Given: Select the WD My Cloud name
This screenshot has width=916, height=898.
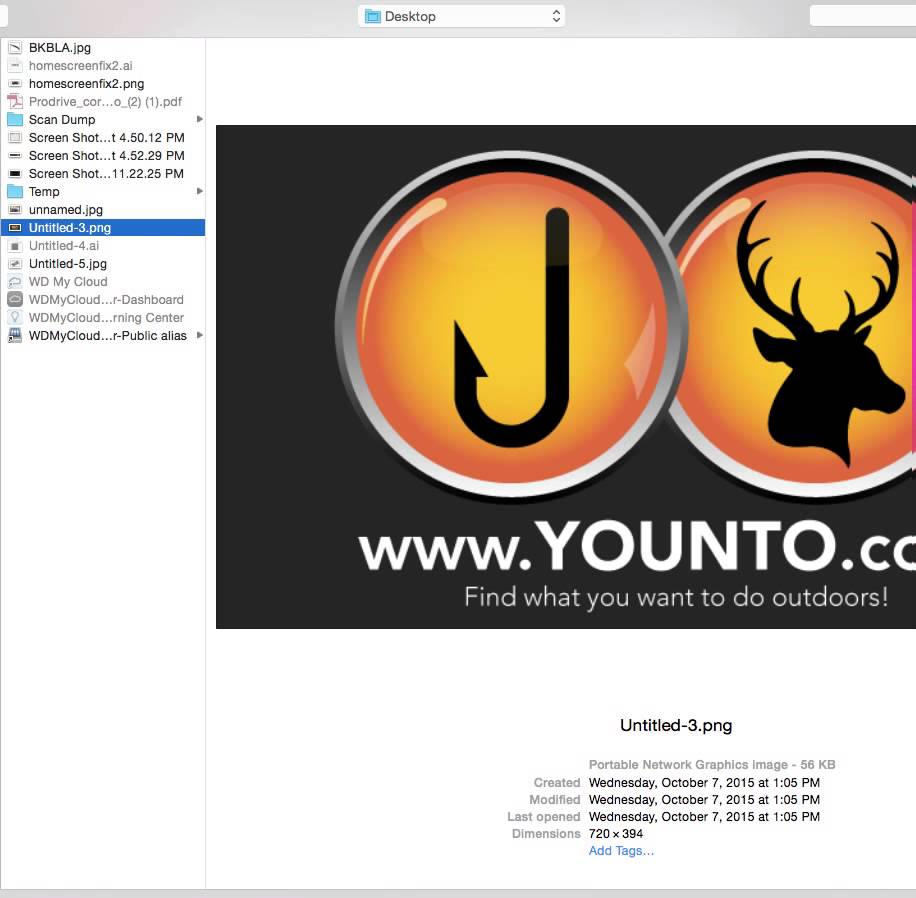Looking at the screenshot, I should point(68,282).
